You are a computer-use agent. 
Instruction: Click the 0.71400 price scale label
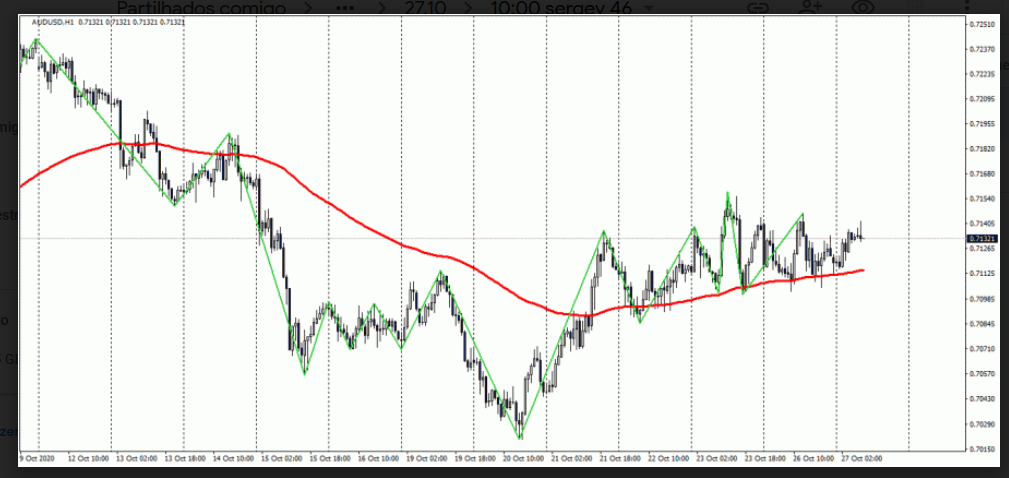982,224
